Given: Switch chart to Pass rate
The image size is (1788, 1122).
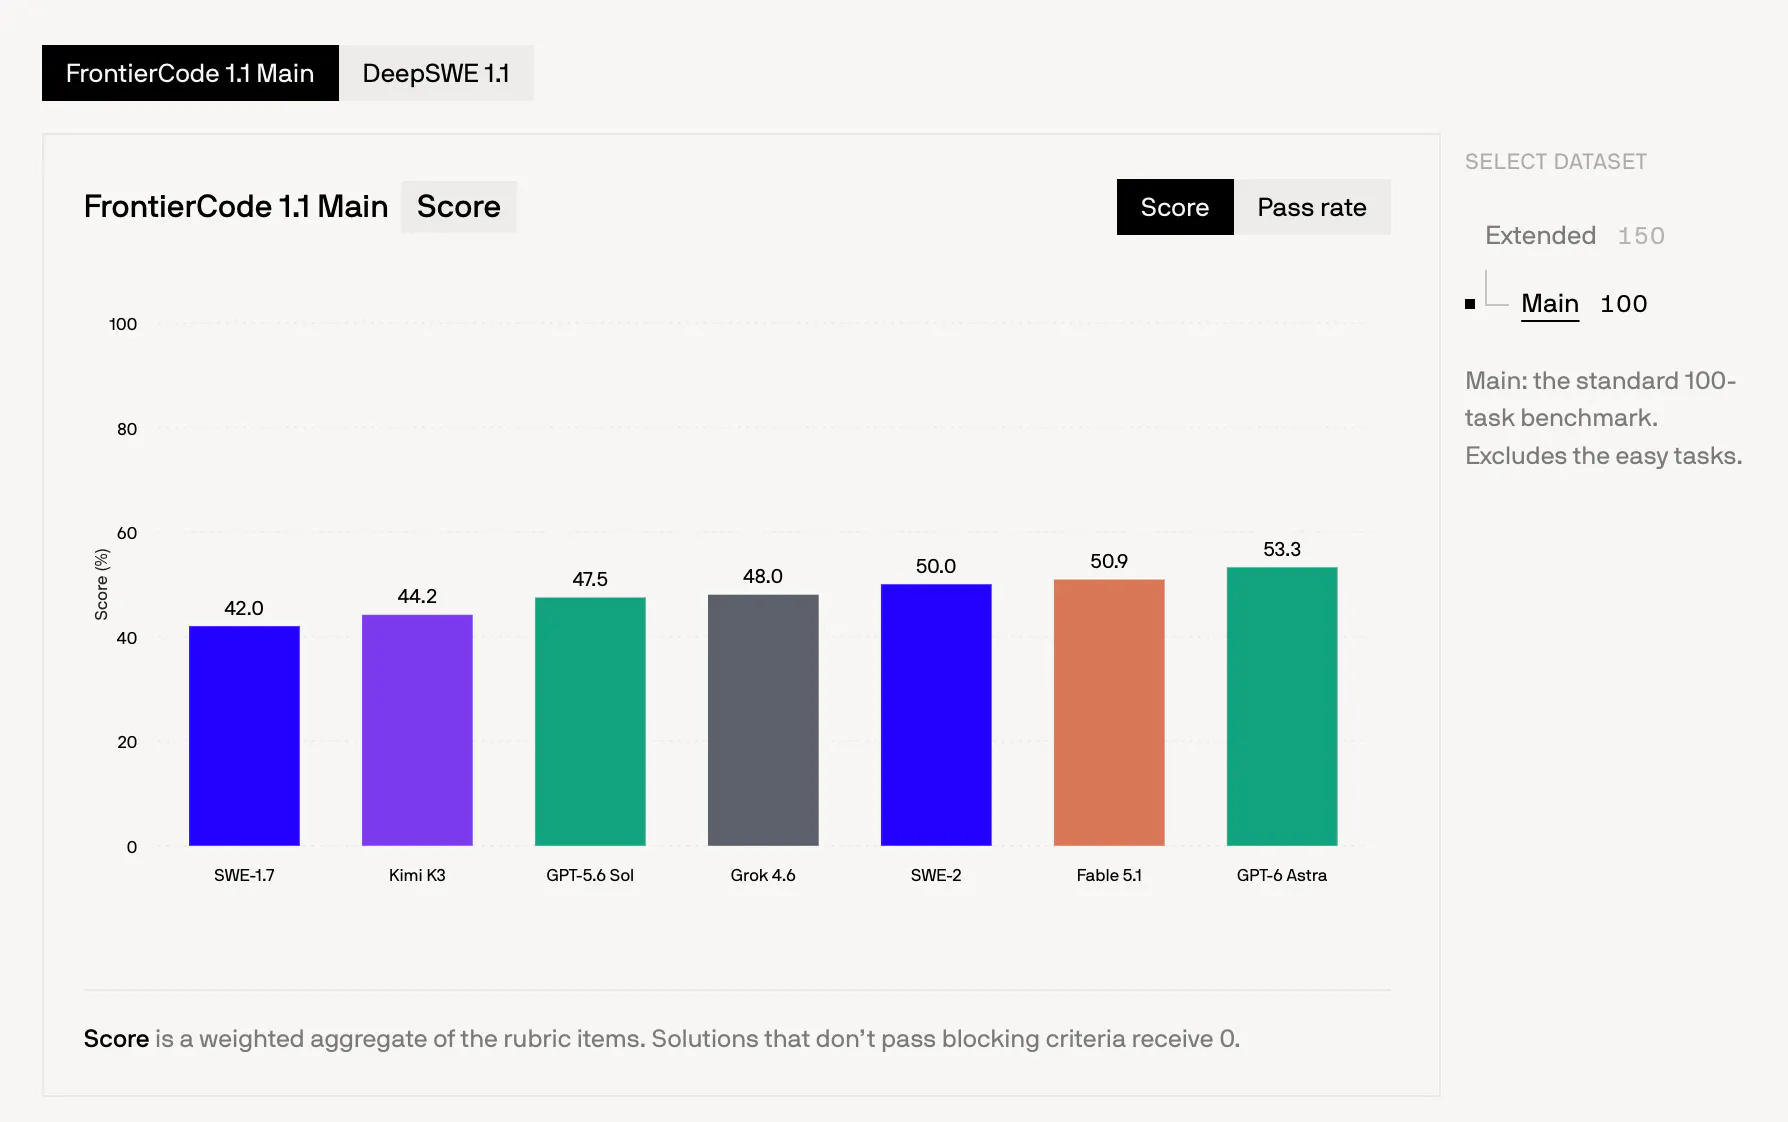Looking at the screenshot, I should coord(1312,207).
